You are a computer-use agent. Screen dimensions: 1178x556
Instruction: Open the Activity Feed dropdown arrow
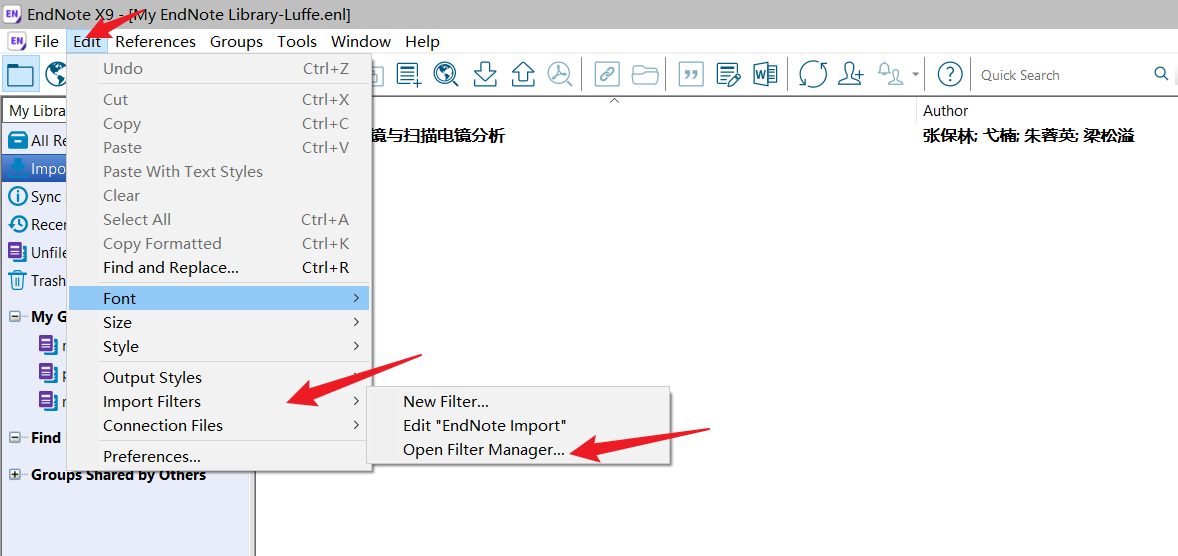(915, 74)
